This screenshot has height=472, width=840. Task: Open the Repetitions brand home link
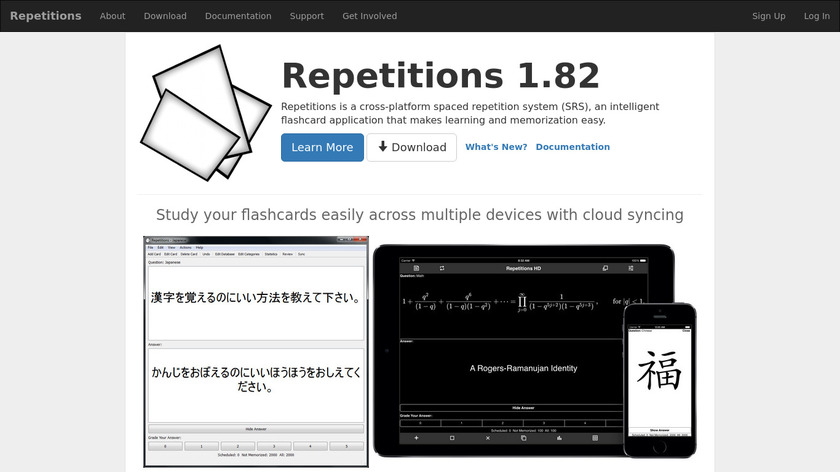tap(46, 16)
